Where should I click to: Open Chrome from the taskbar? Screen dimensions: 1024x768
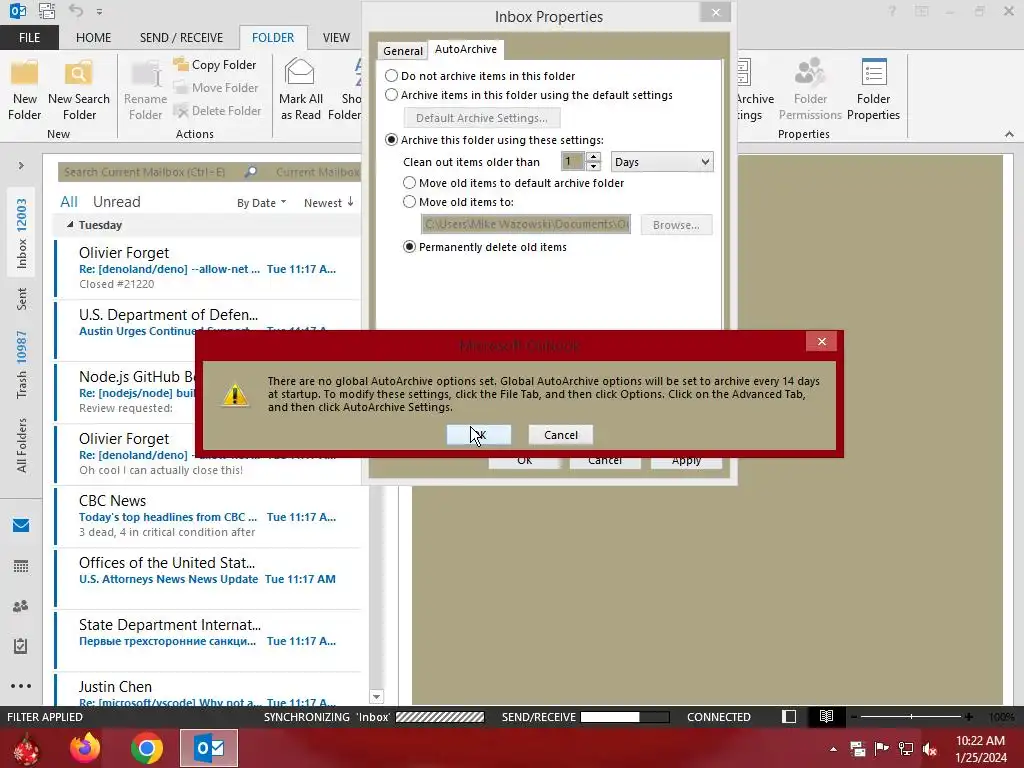(x=146, y=748)
